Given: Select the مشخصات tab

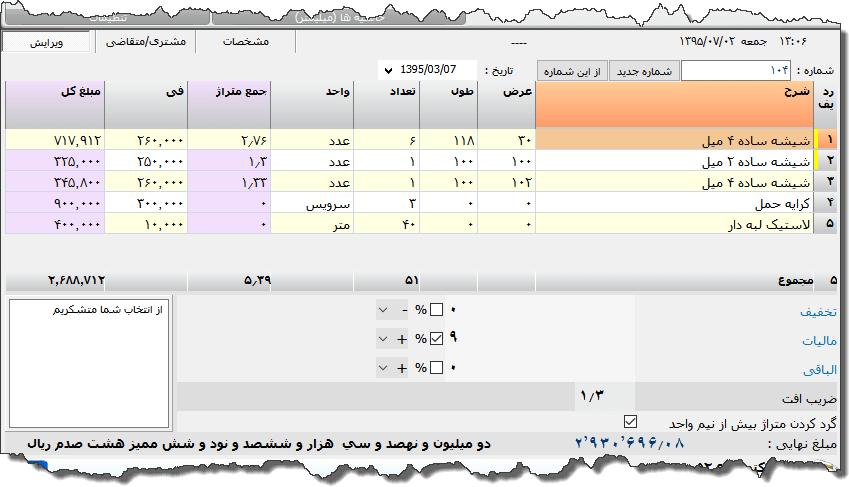Looking at the screenshot, I should pyautogui.click(x=245, y=42).
